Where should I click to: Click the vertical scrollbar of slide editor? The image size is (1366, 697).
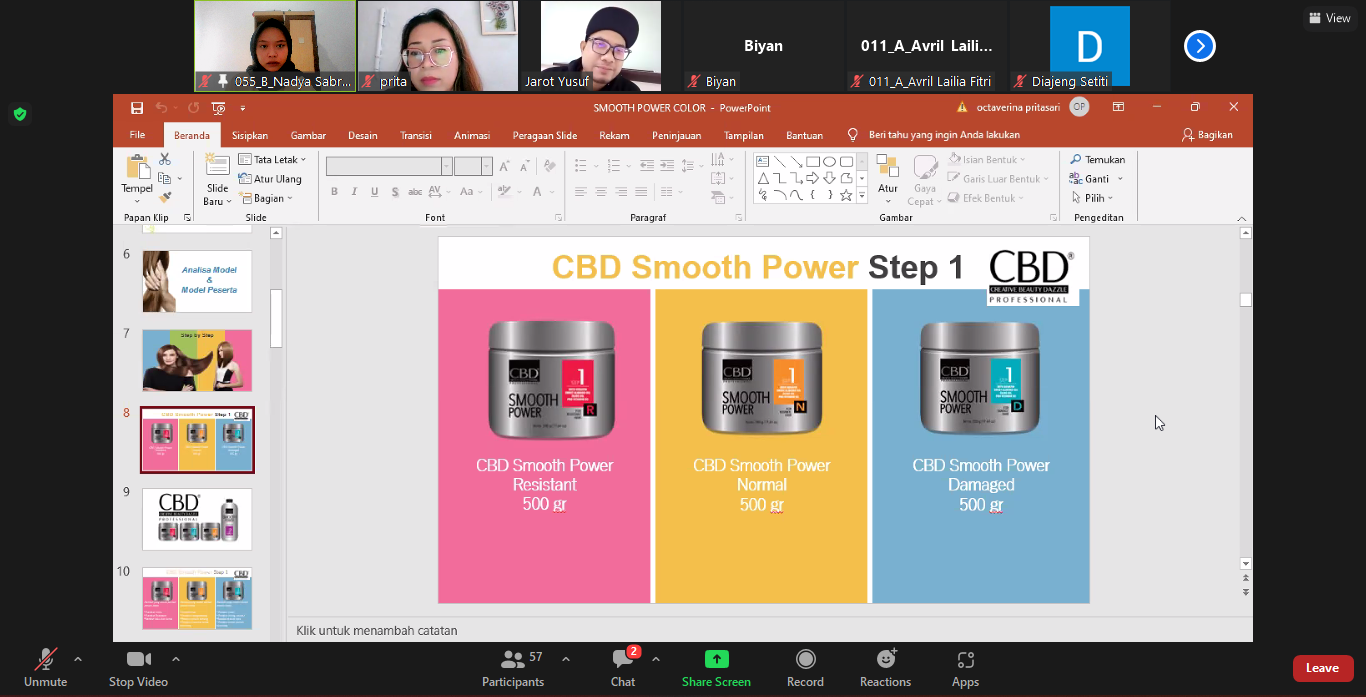click(1245, 400)
